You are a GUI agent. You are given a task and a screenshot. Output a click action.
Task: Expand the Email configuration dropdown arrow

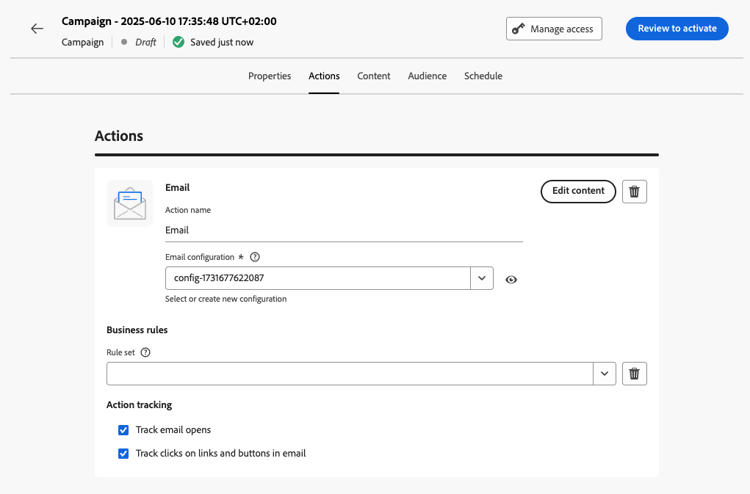(x=482, y=278)
